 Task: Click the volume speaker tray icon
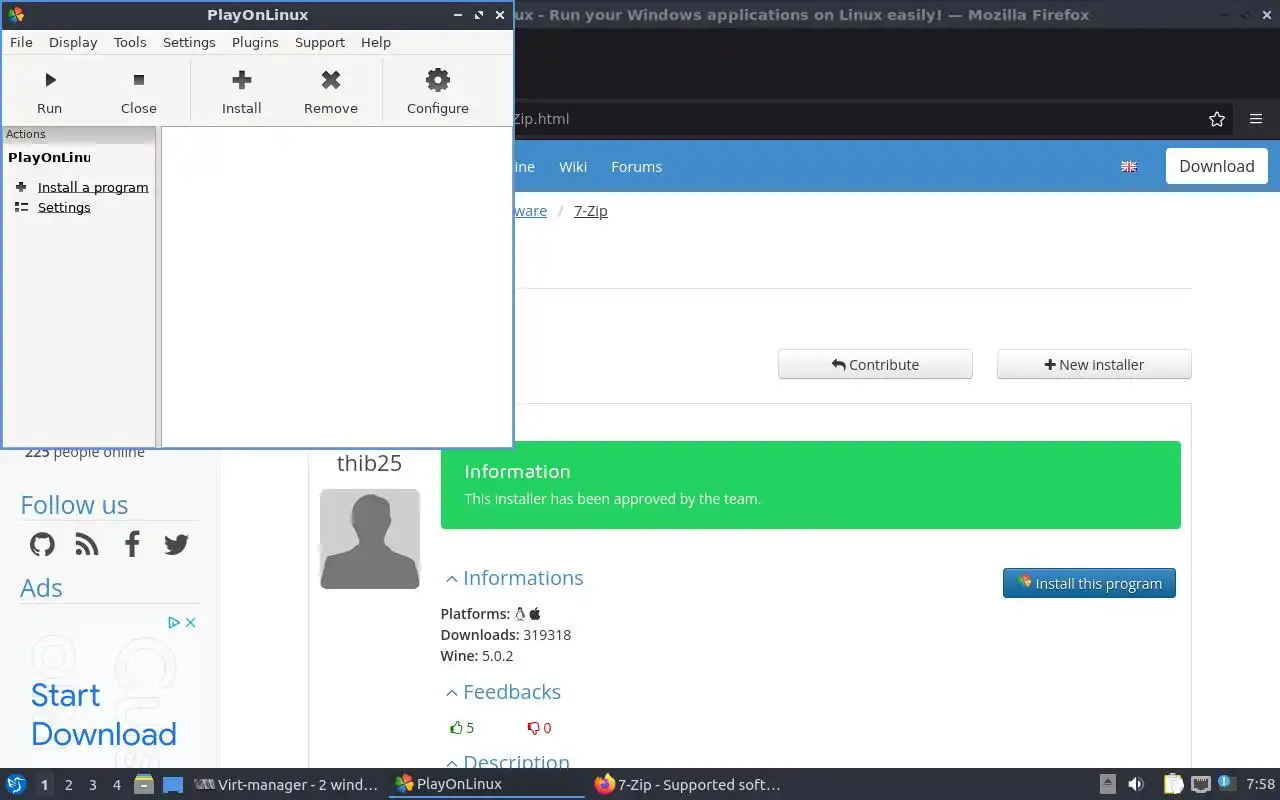1136,785
